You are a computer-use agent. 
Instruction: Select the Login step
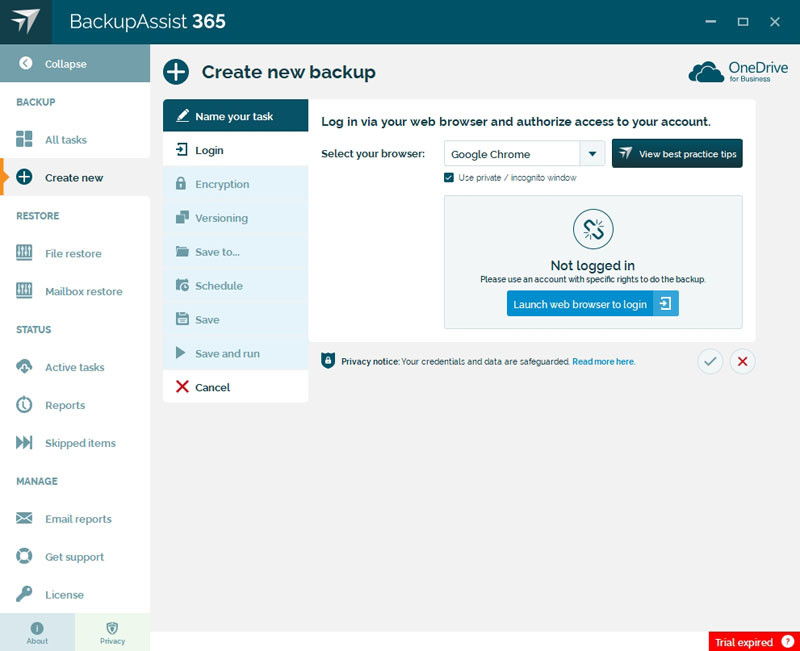[235, 149]
